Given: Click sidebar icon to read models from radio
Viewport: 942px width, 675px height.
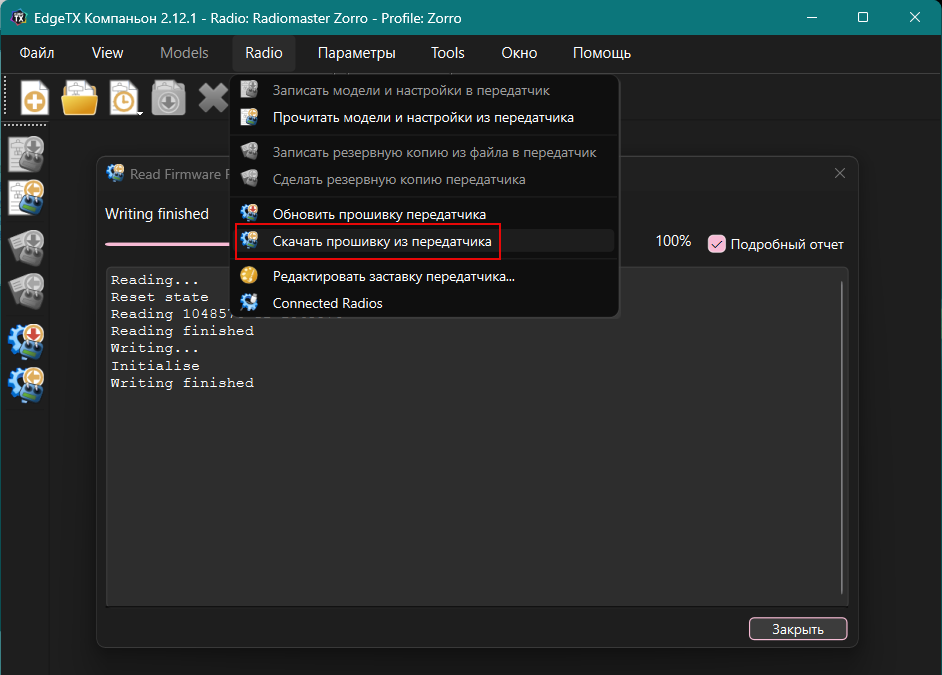Looking at the screenshot, I should 26,198.
